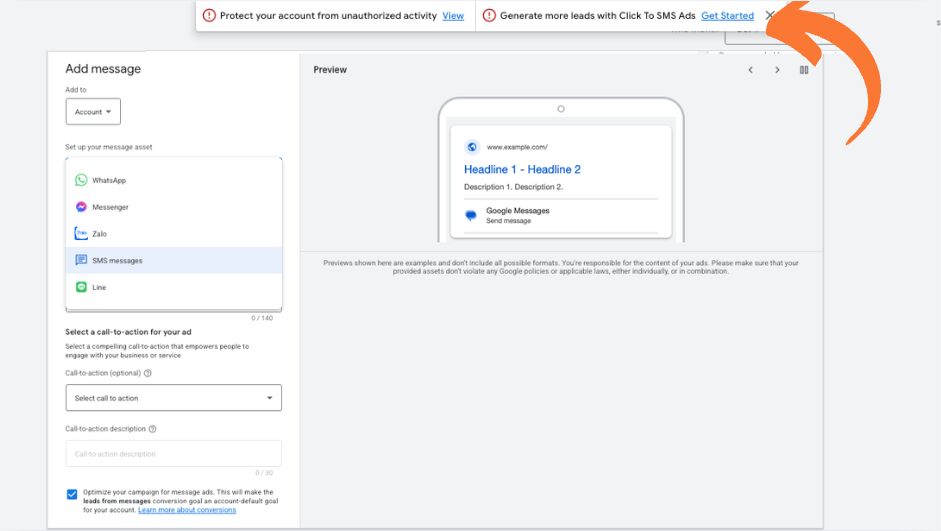
Task: Go to previous preview arrow
Action: (x=750, y=70)
